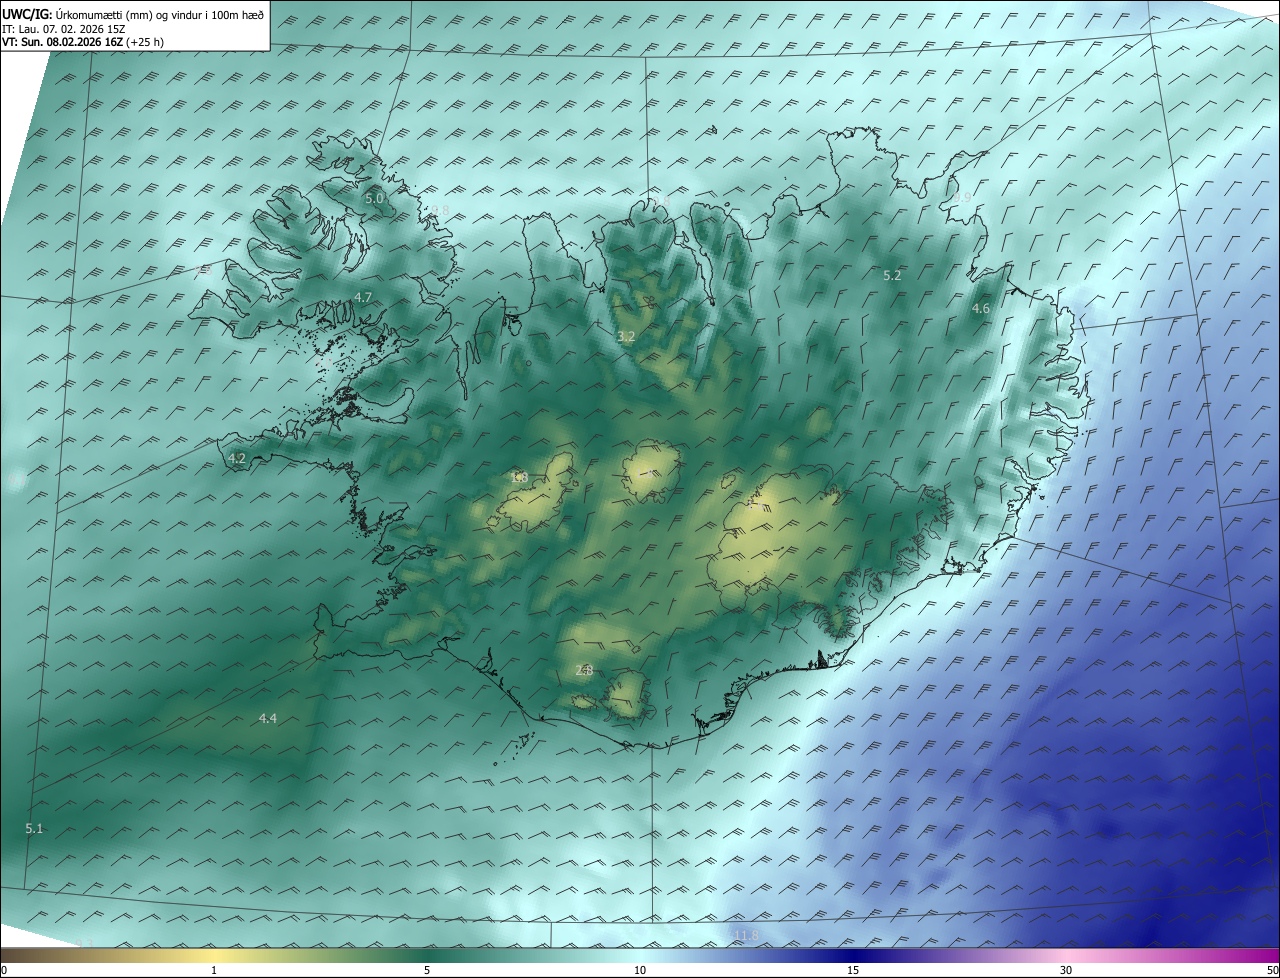Image resolution: width=1280 pixels, height=978 pixels.
Task: Click the 4.2 value label on map
Action: point(237,458)
